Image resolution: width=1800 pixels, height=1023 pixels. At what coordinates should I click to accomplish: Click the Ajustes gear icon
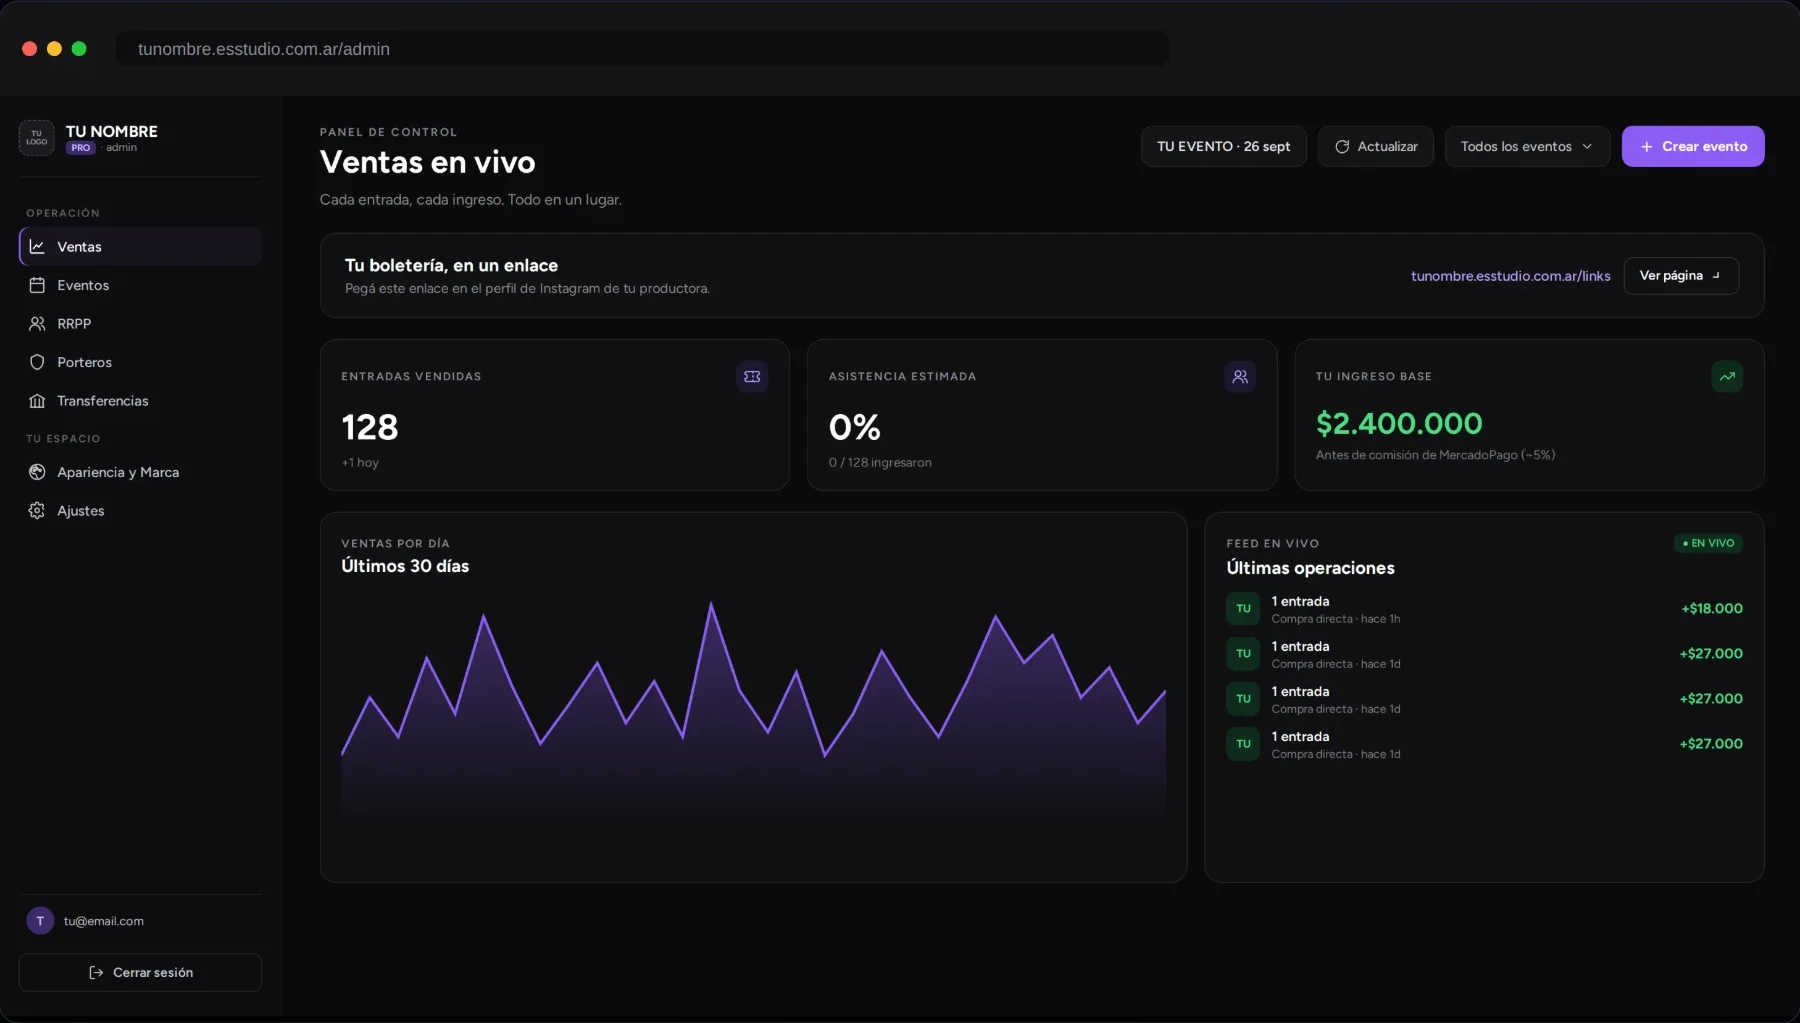click(37, 511)
